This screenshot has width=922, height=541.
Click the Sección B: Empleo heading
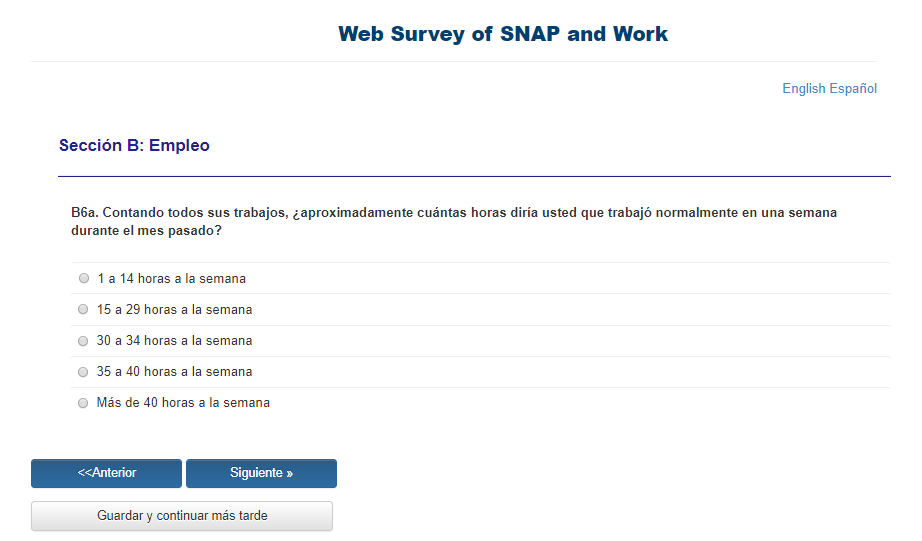click(x=134, y=146)
